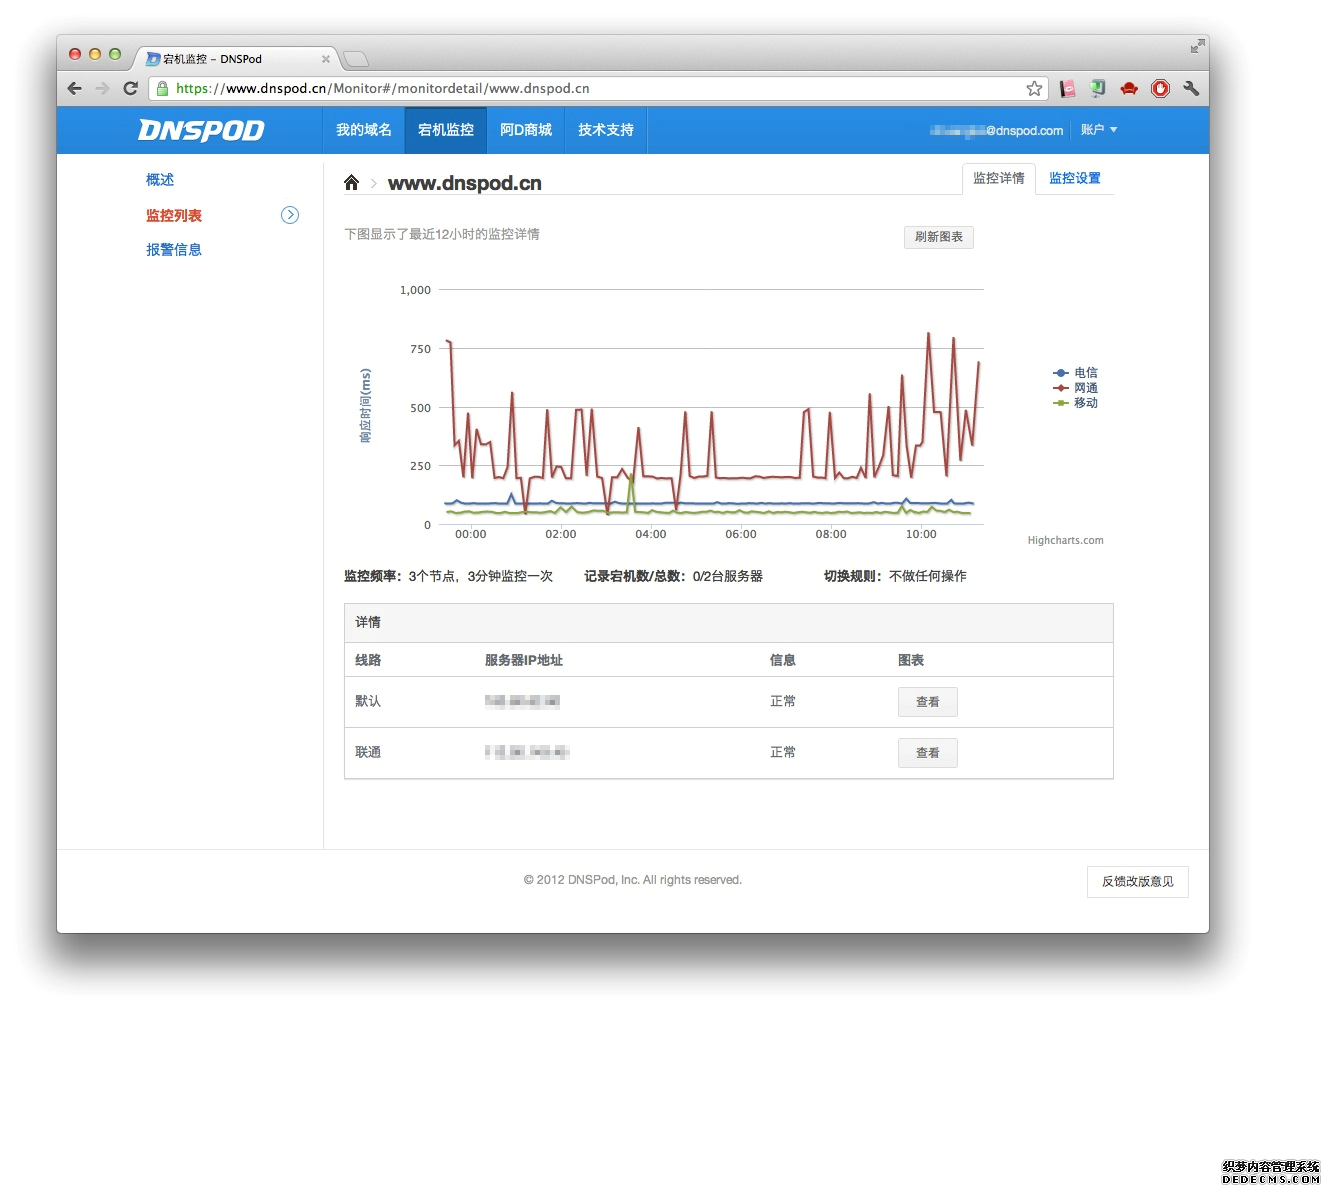This screenshot has height=1194, width=1331.
Task: Click the 默认 line cell in the table
Action: (x=368, y=702)
